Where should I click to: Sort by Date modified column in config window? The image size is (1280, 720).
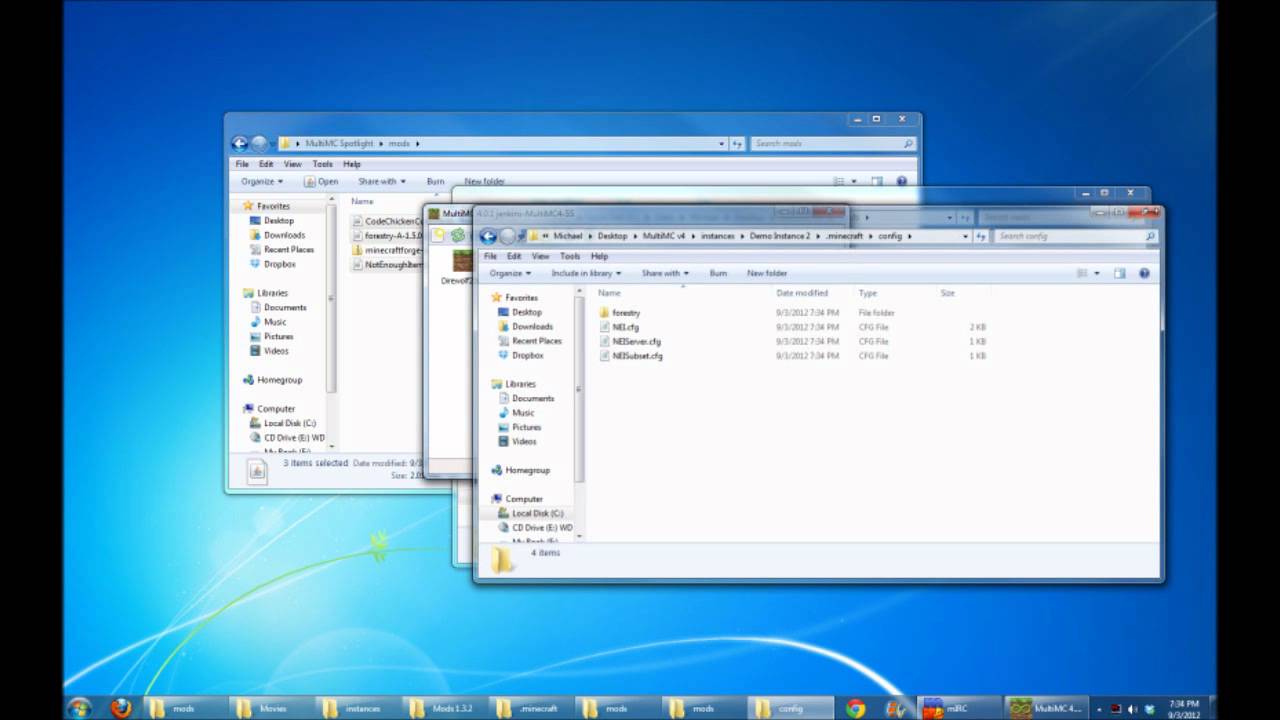[x=802, y=293]
